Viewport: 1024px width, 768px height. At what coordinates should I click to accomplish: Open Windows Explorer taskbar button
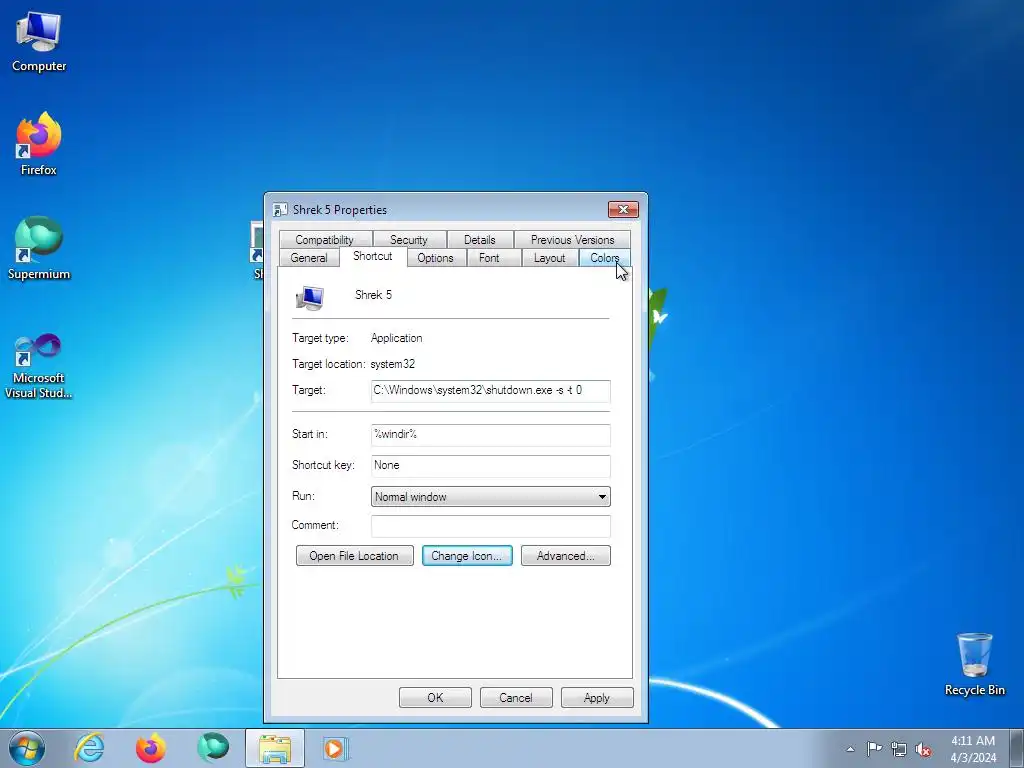275,748
